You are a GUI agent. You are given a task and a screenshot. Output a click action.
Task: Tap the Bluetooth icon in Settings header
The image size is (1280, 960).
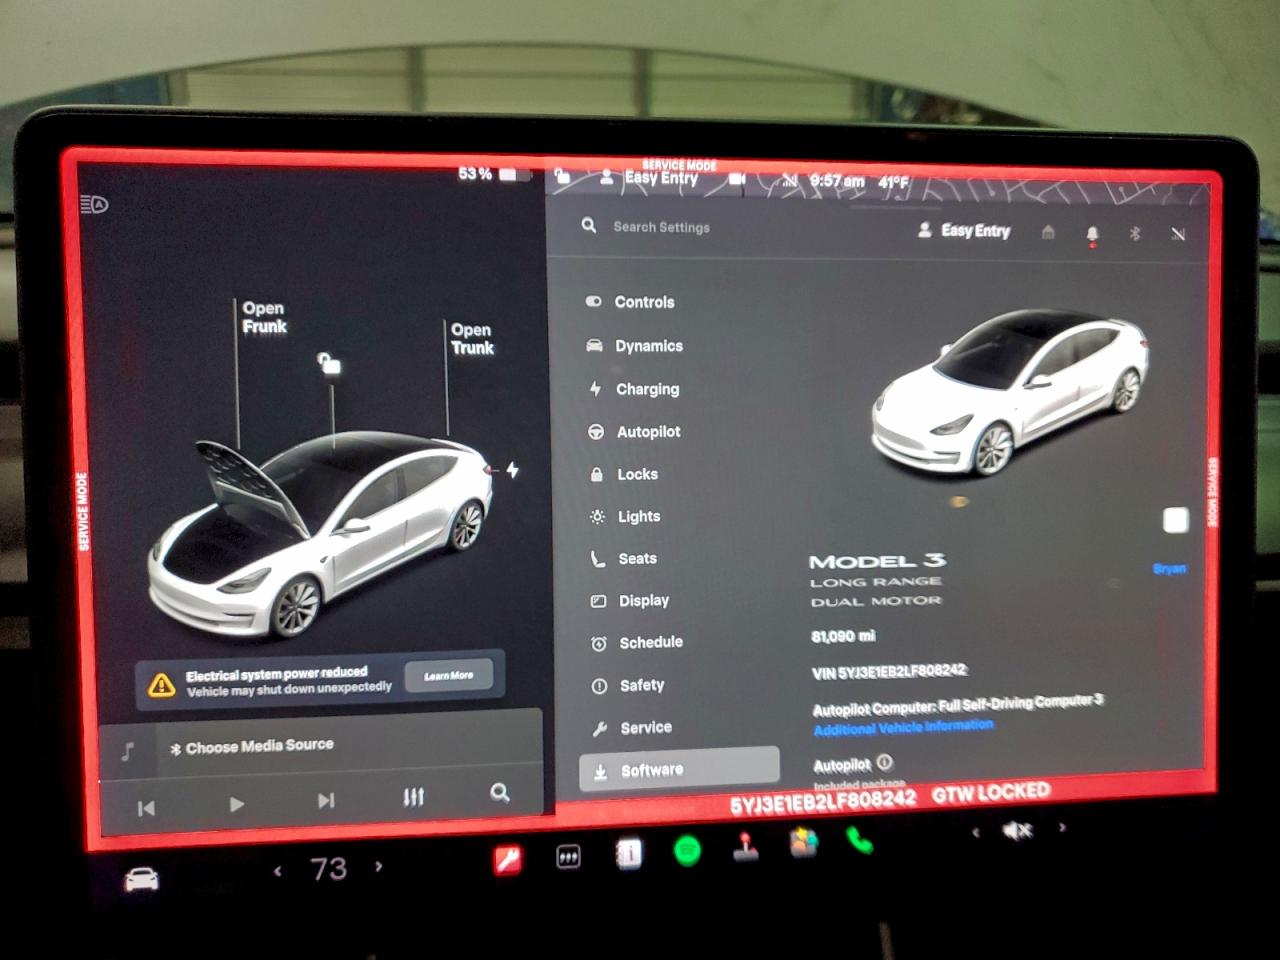click(x=1135, y=232)
